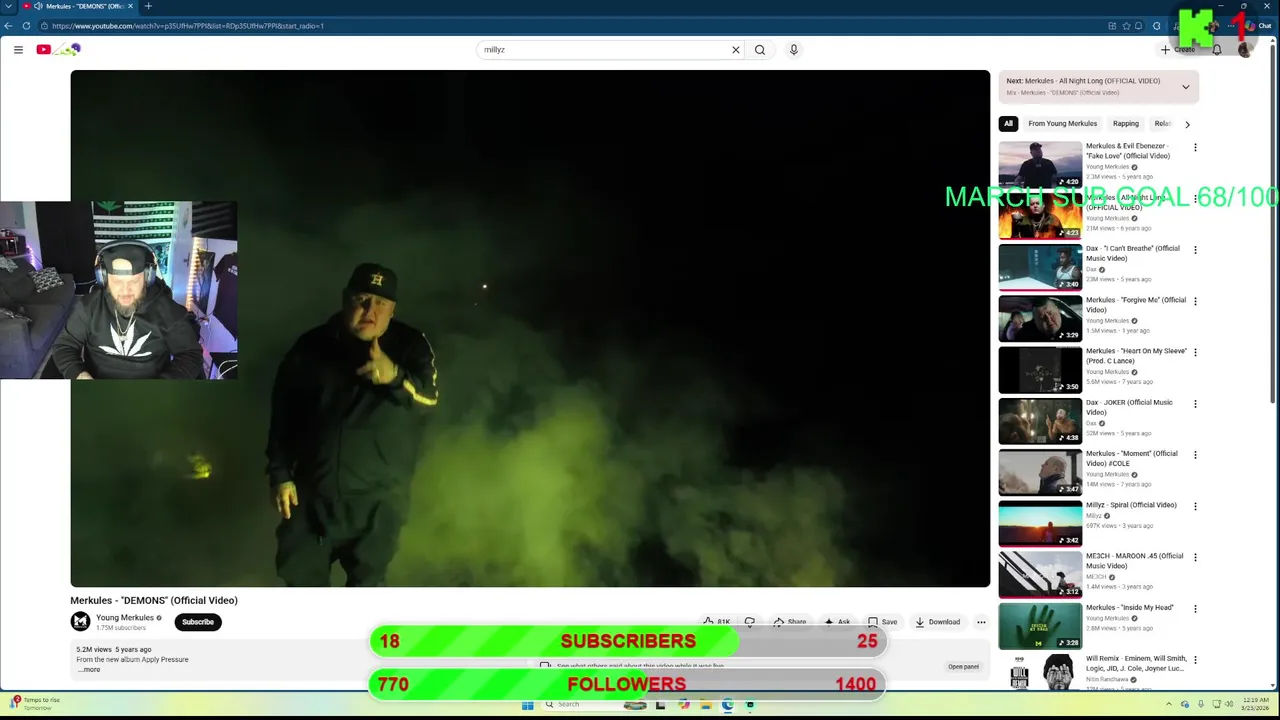
Task: Open Fake Love video thumbnail
Action: [1040, 164]
